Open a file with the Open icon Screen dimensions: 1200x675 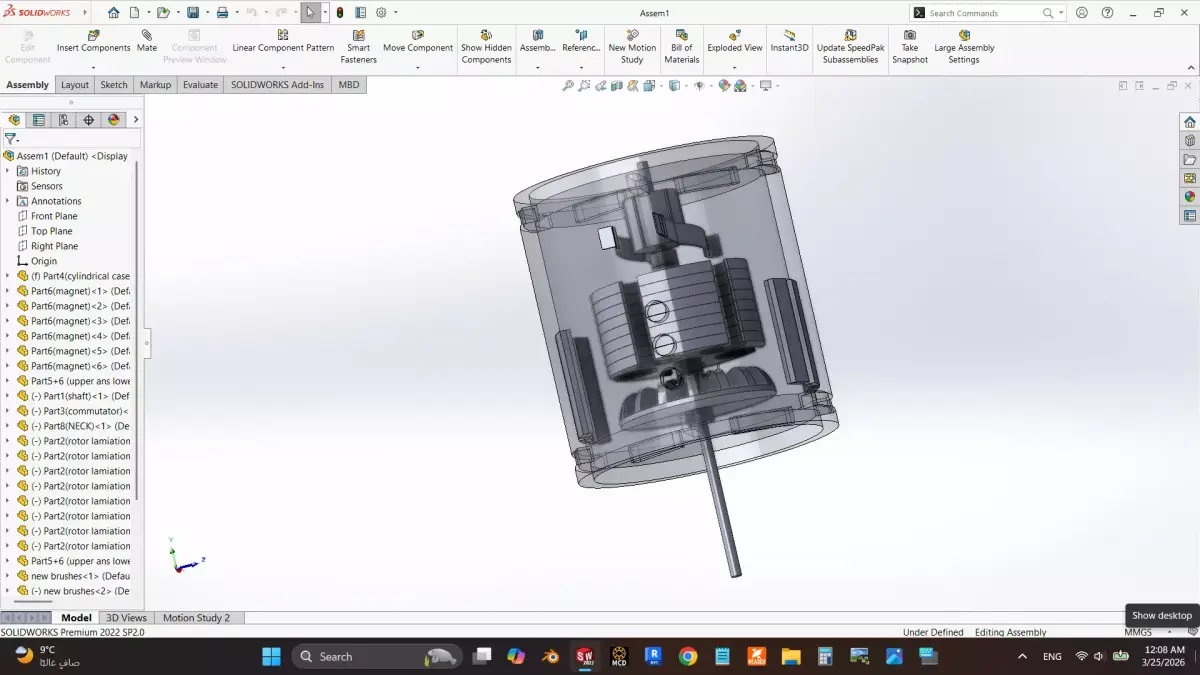click(x=163, y=13)
